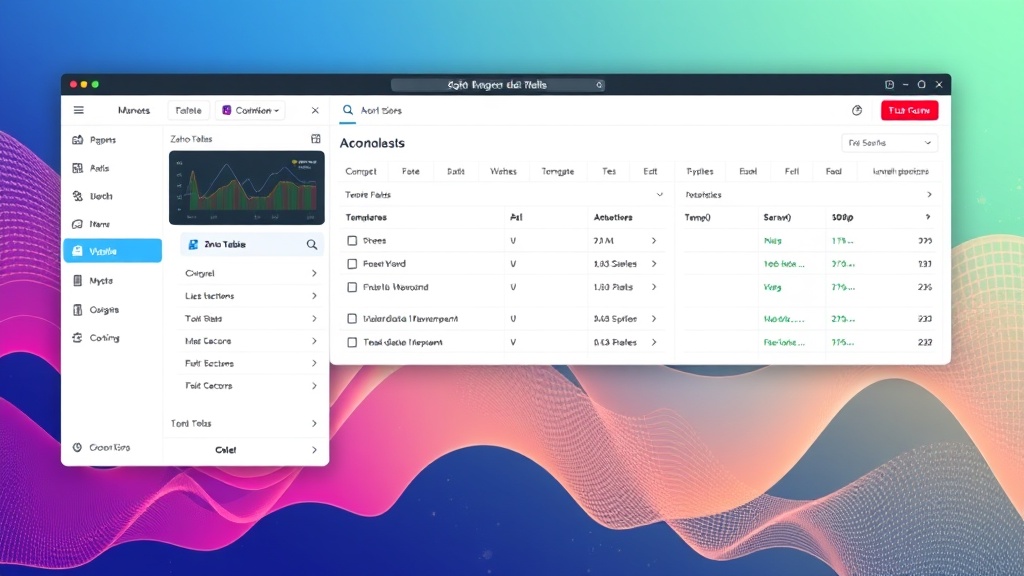Open the last table row arrow chevron
This screenshot has height=576, width=1024.
click(654, 342)
